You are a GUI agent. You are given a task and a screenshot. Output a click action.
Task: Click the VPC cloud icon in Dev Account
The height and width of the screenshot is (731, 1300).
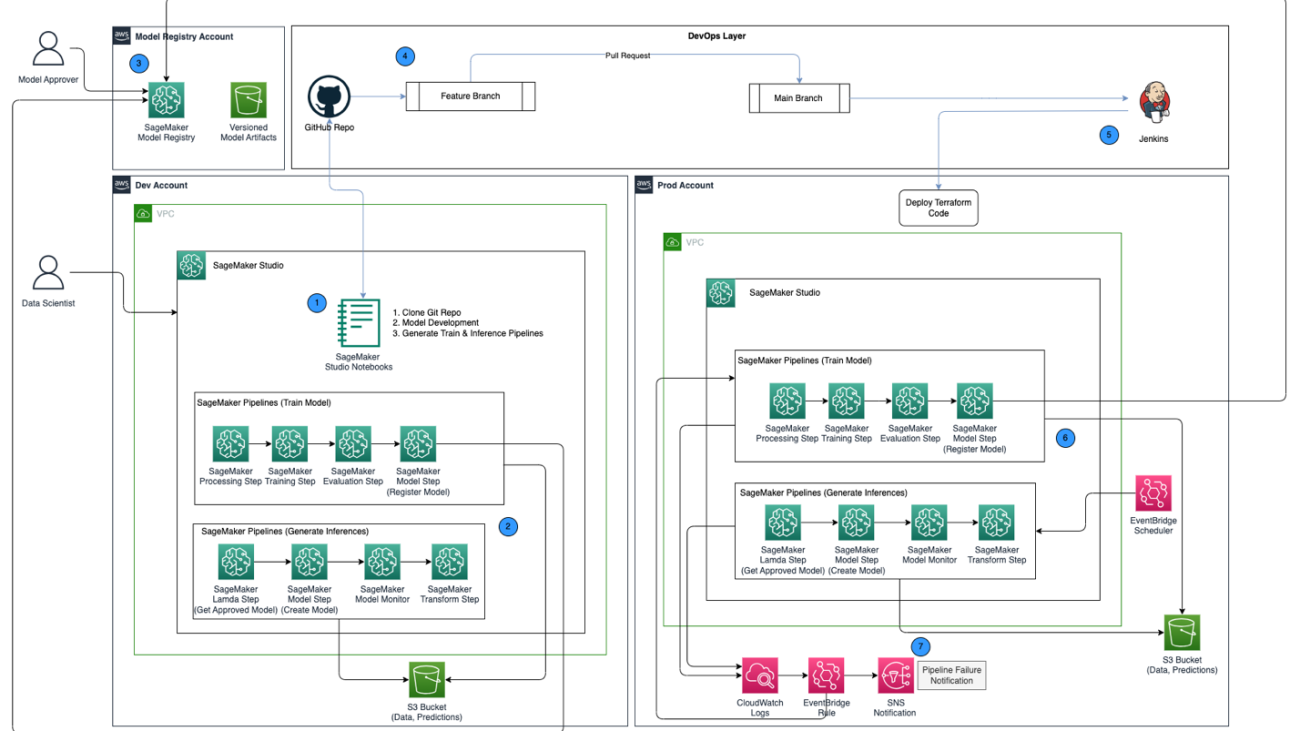coord(143,214)
